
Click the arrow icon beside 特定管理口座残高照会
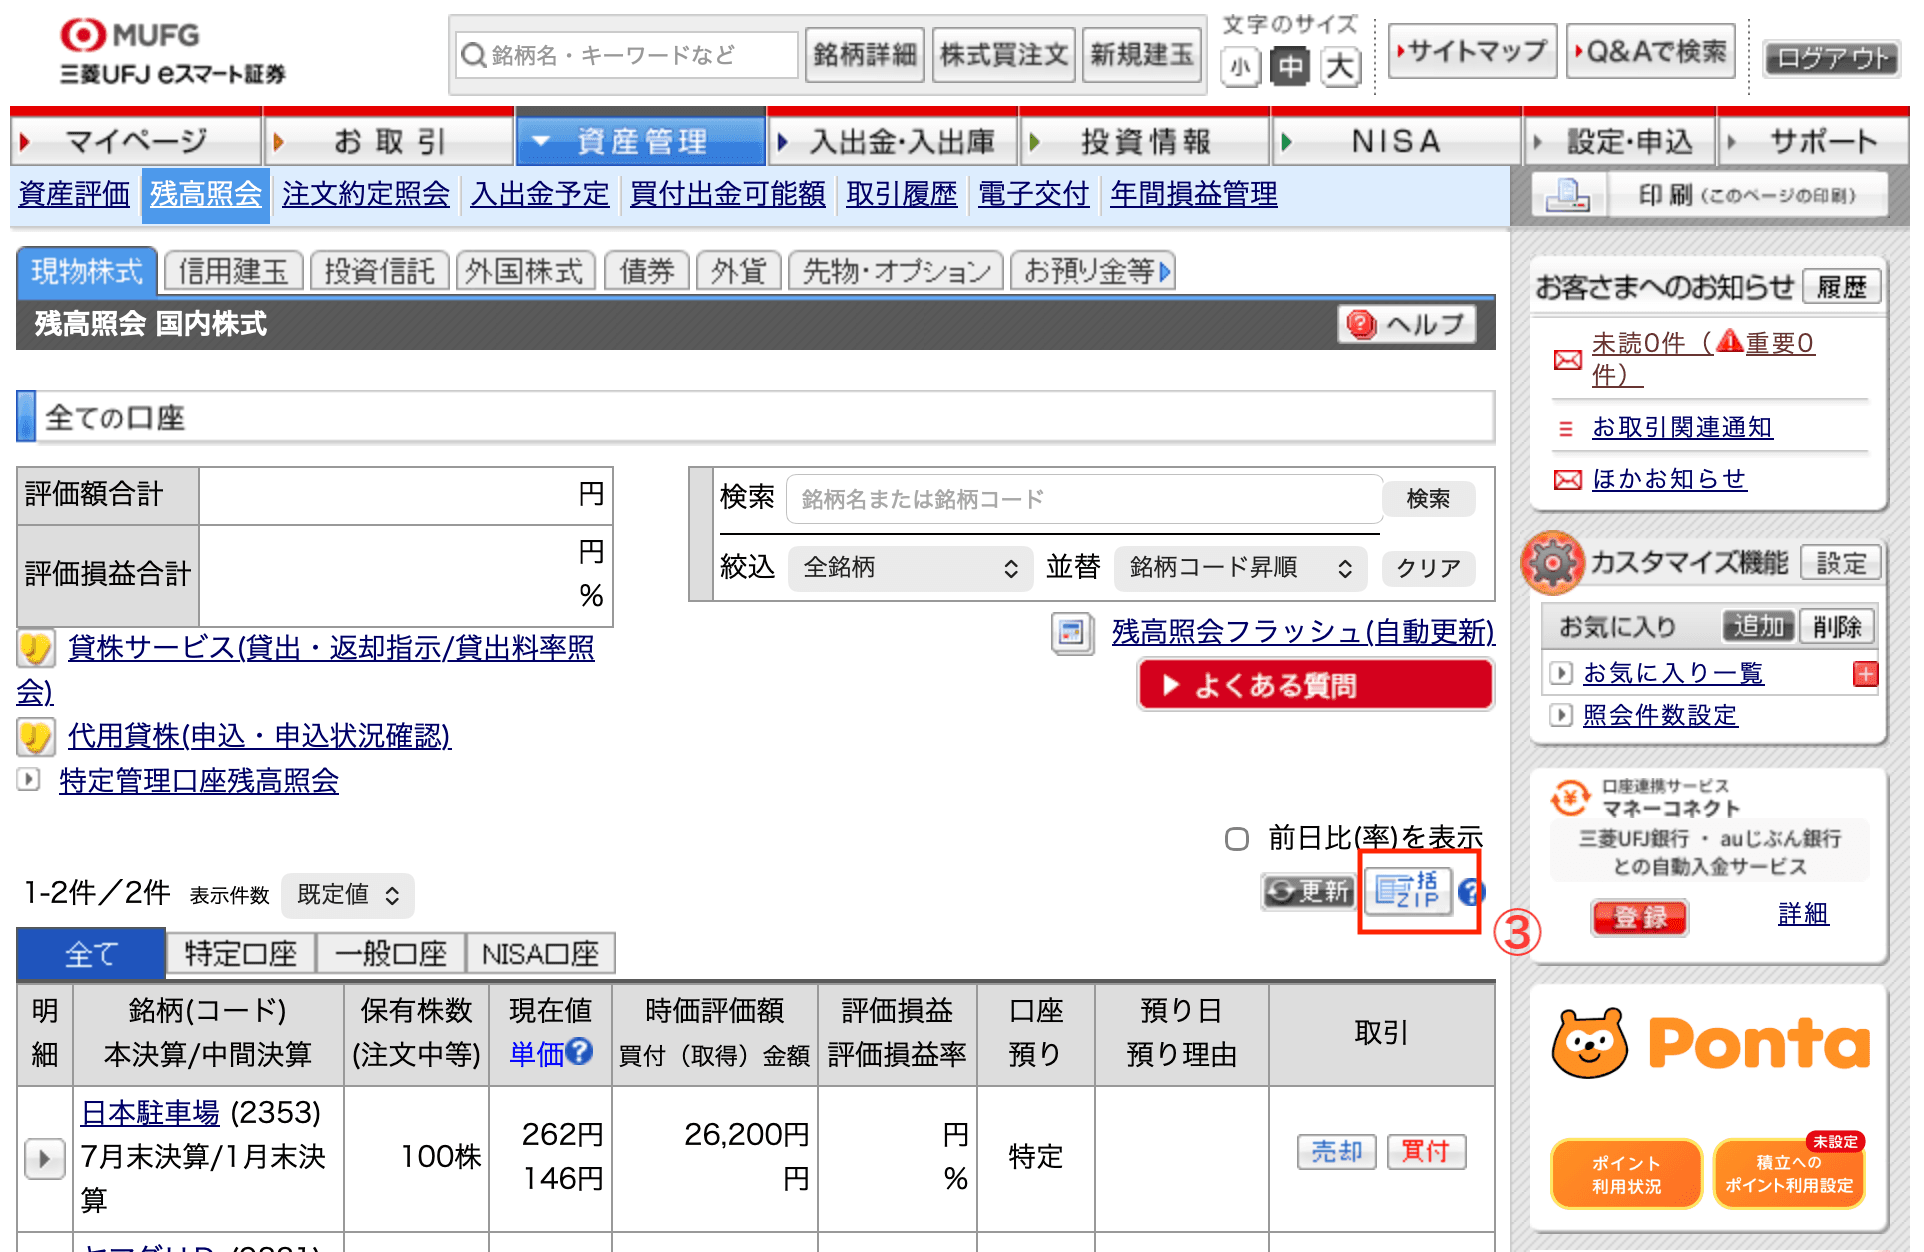29,779
